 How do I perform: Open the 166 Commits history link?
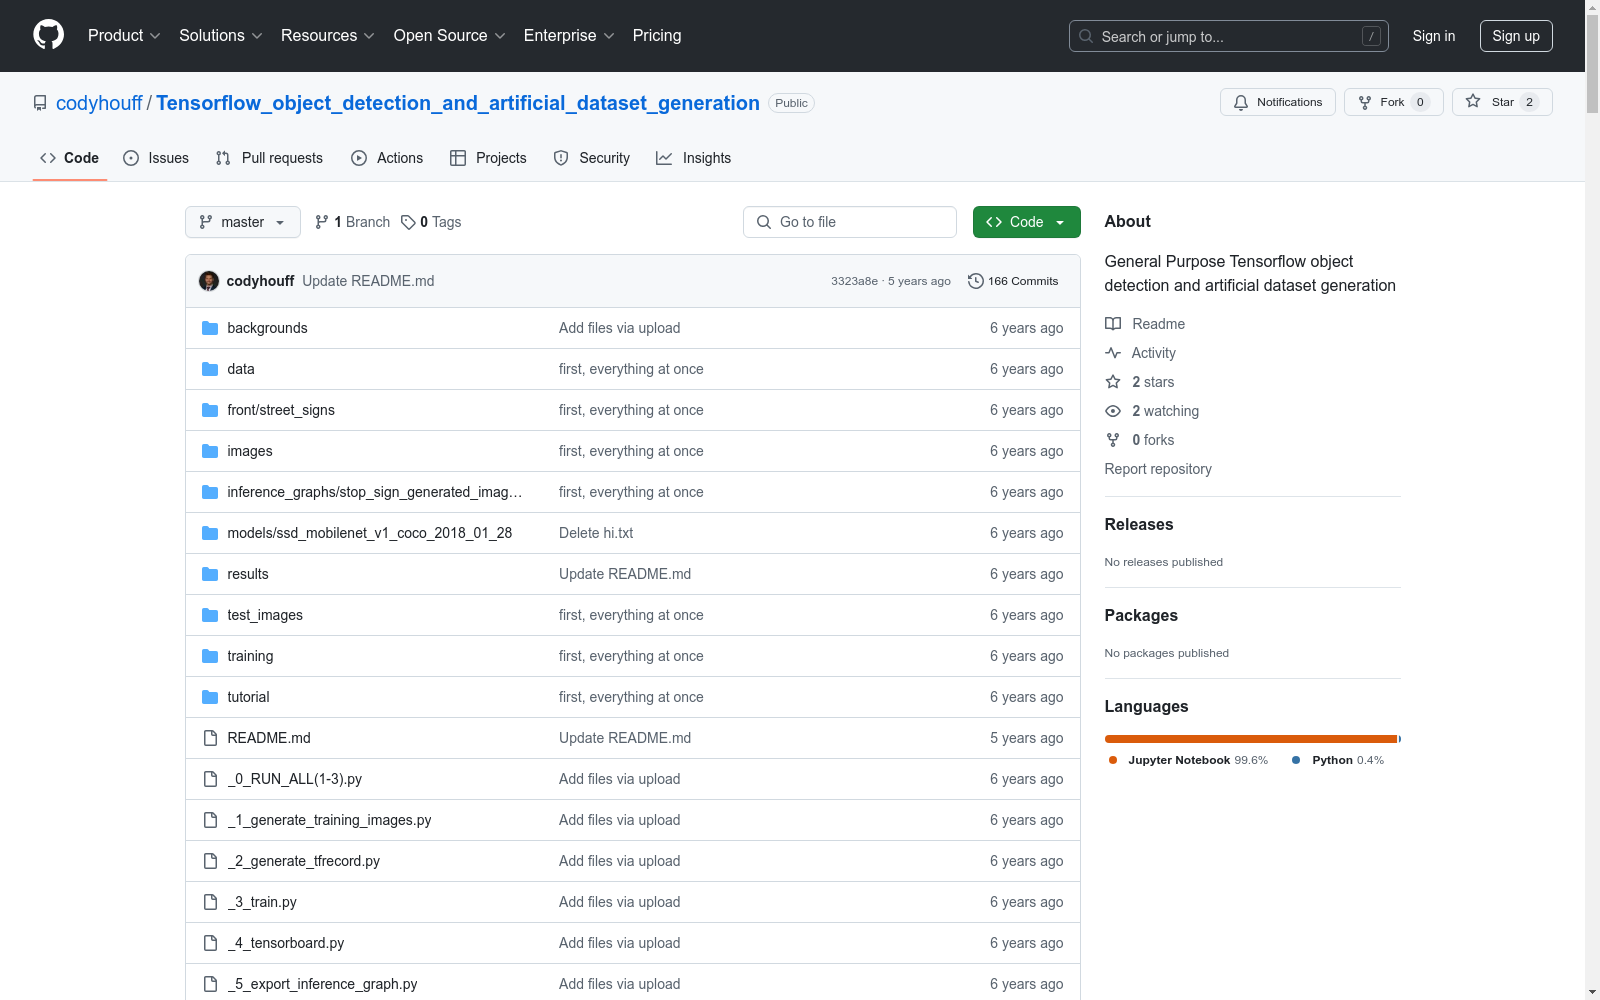(1013, 281)
